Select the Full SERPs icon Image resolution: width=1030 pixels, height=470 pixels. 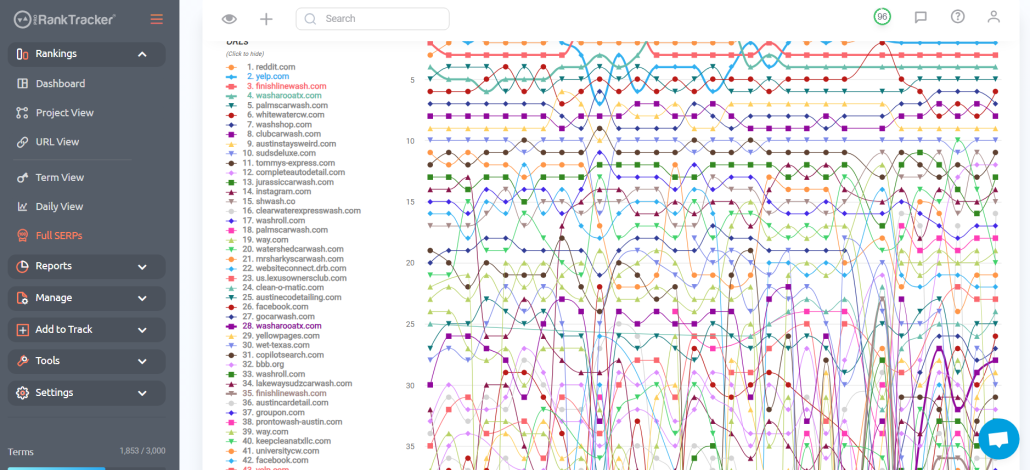click(22, 235)
